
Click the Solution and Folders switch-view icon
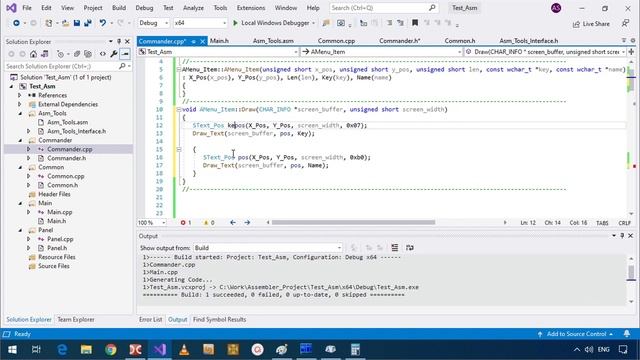pos(44,54)
